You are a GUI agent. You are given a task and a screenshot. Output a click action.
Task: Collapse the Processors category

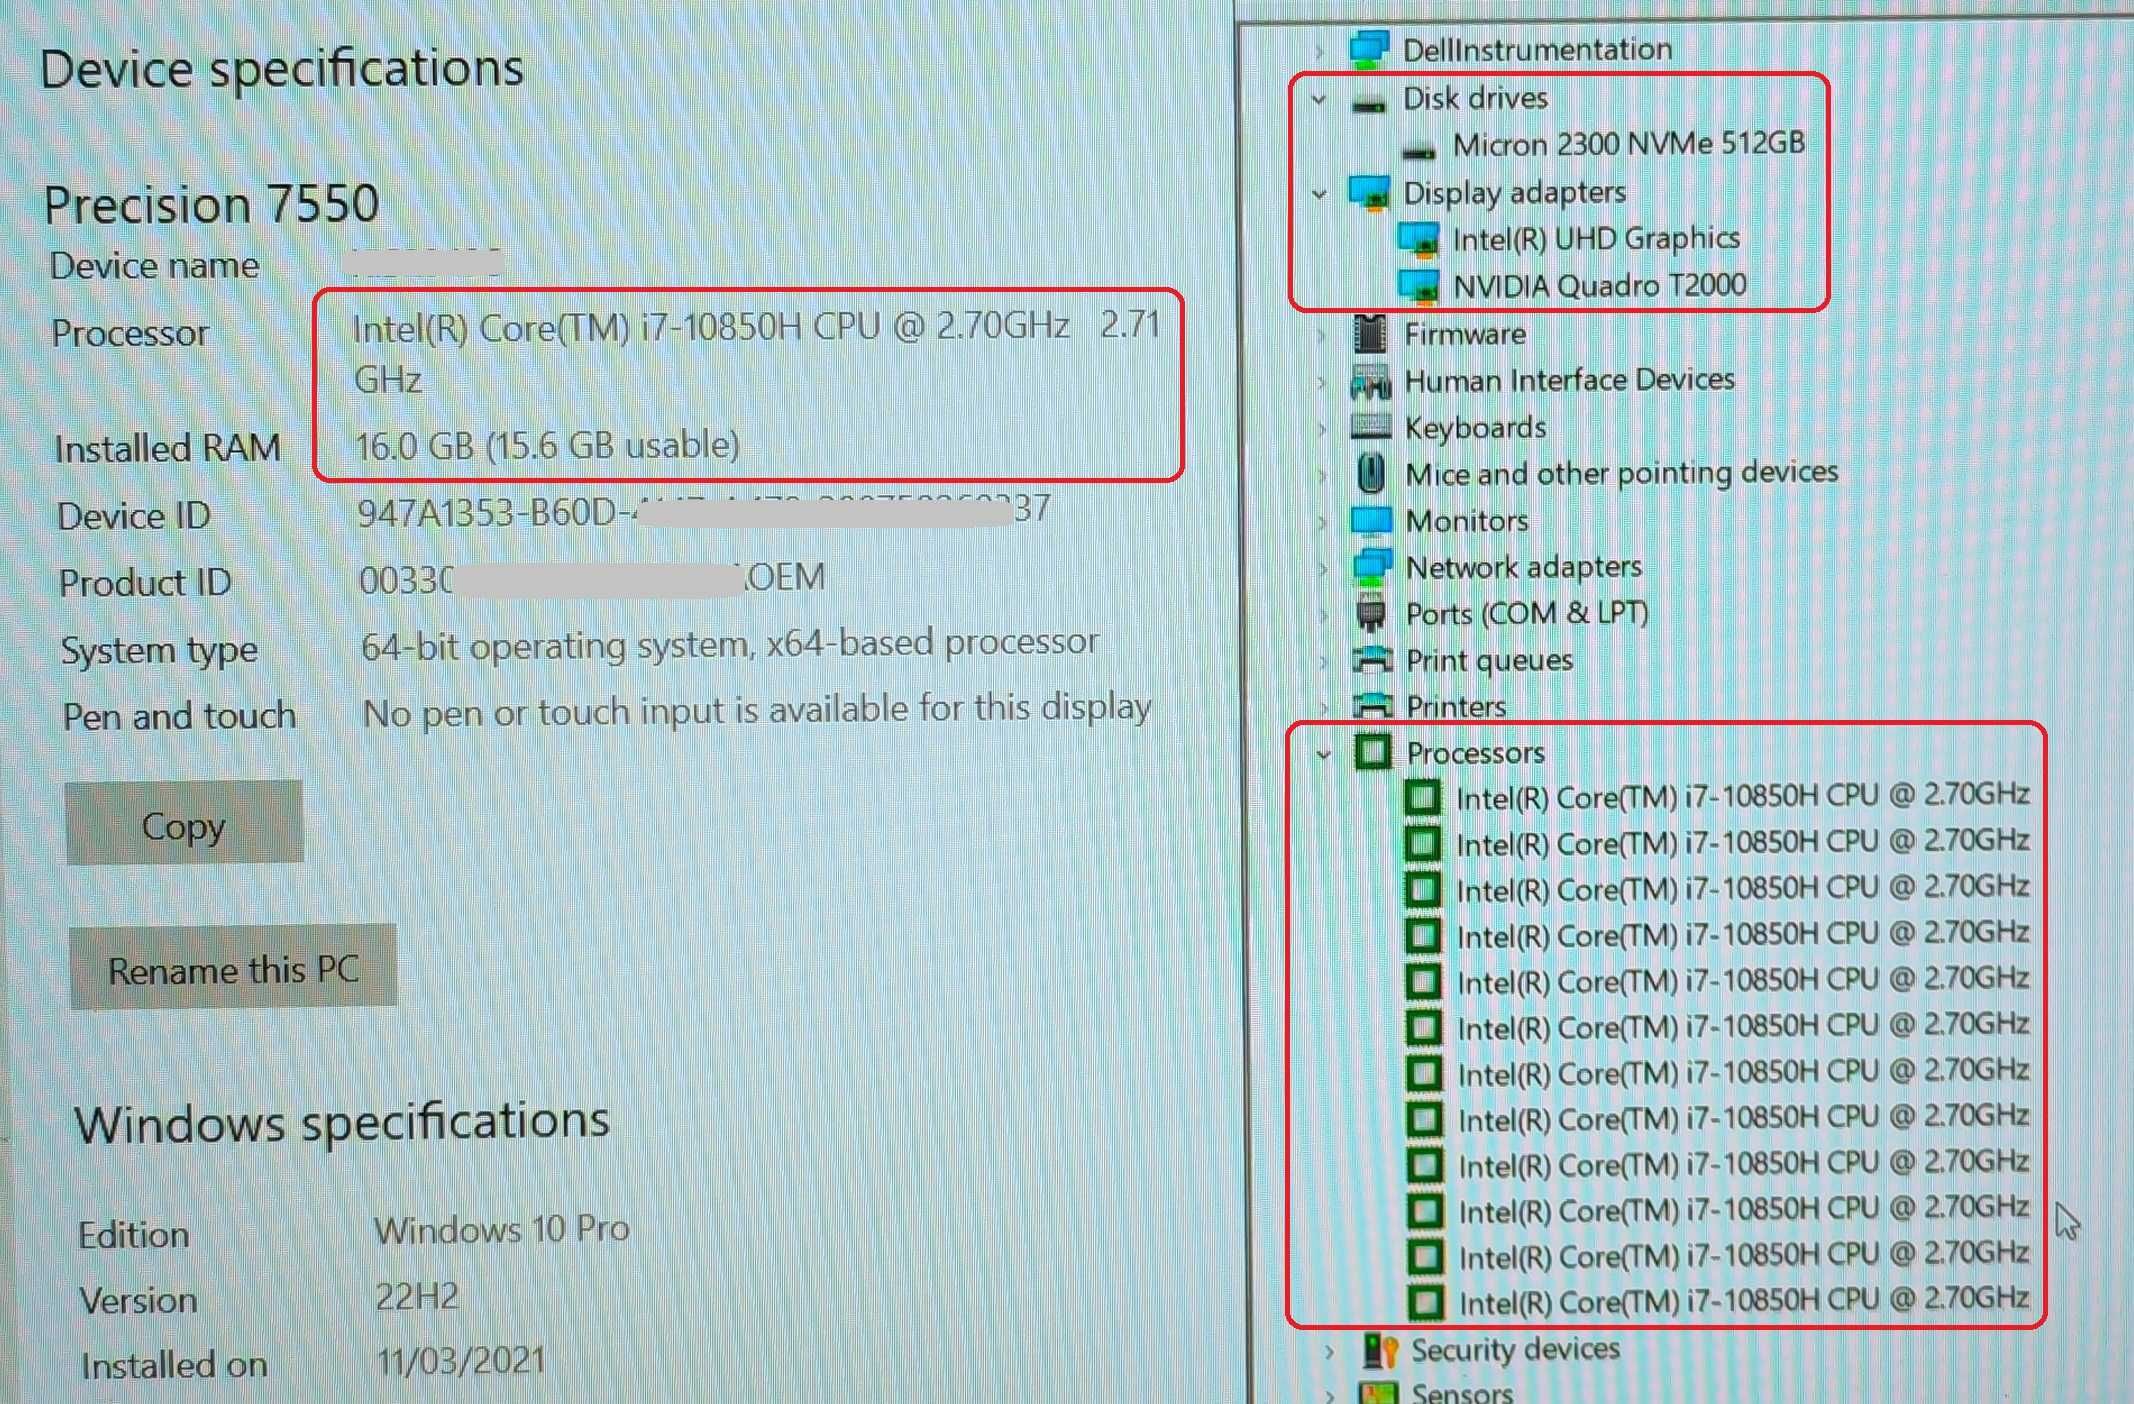pos(1323,753)
